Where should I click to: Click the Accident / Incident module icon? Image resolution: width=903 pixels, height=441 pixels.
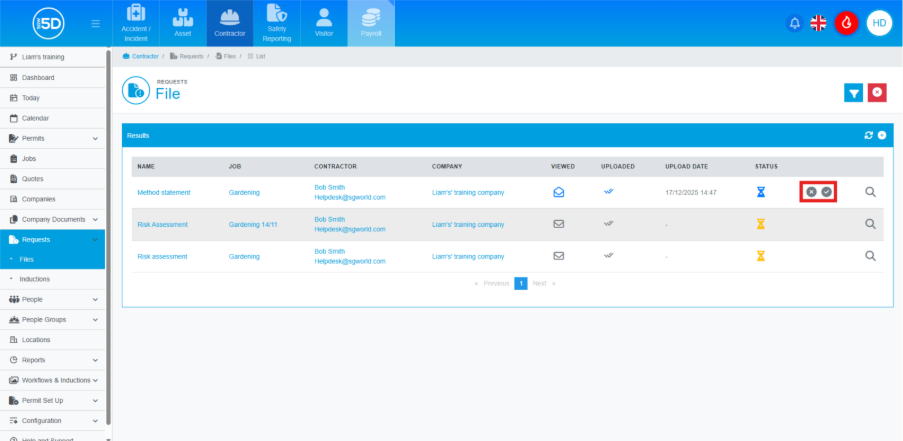tap(136, 23)
